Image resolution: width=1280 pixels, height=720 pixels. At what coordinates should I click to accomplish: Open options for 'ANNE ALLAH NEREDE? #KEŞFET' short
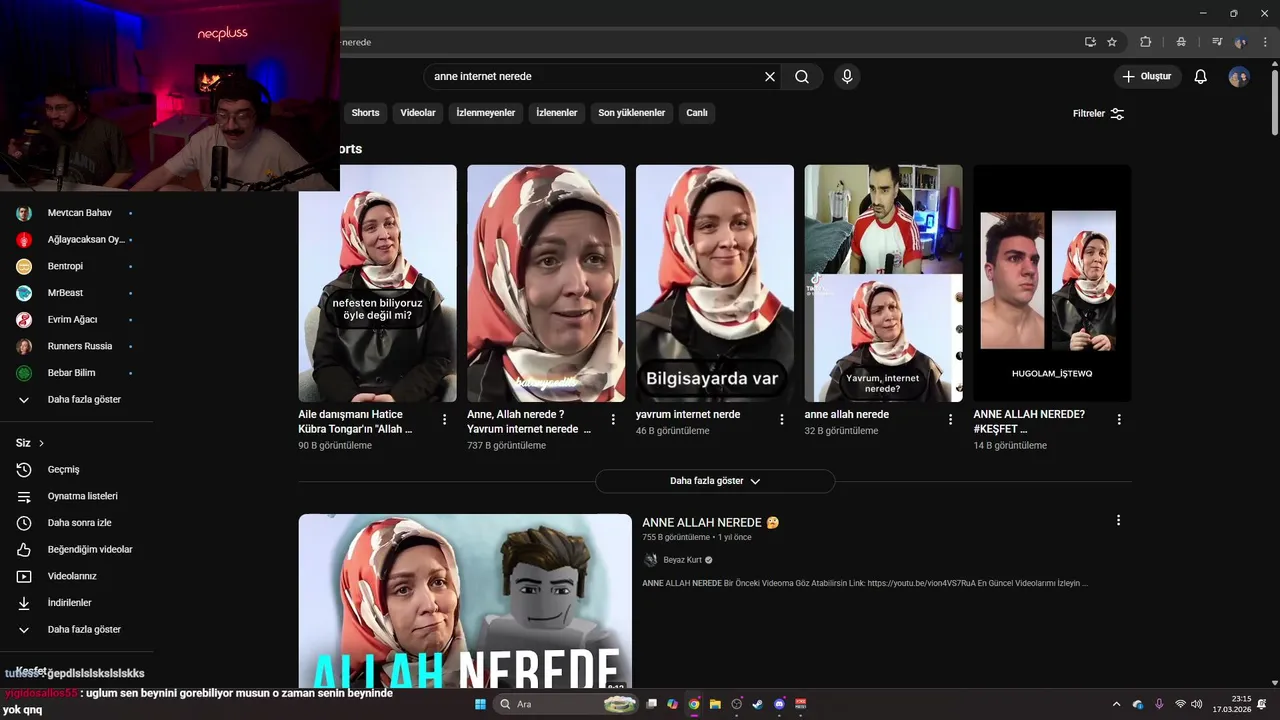(x=1119, y=419)
